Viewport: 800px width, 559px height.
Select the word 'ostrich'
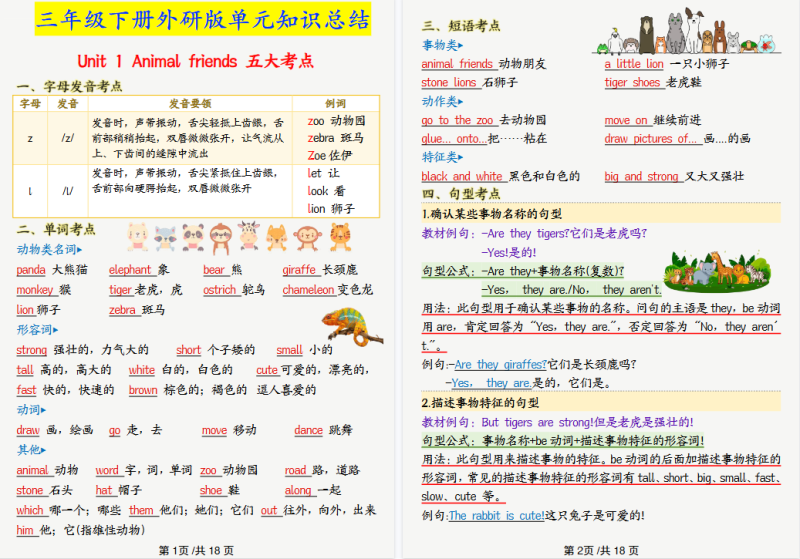click(219, 290)
